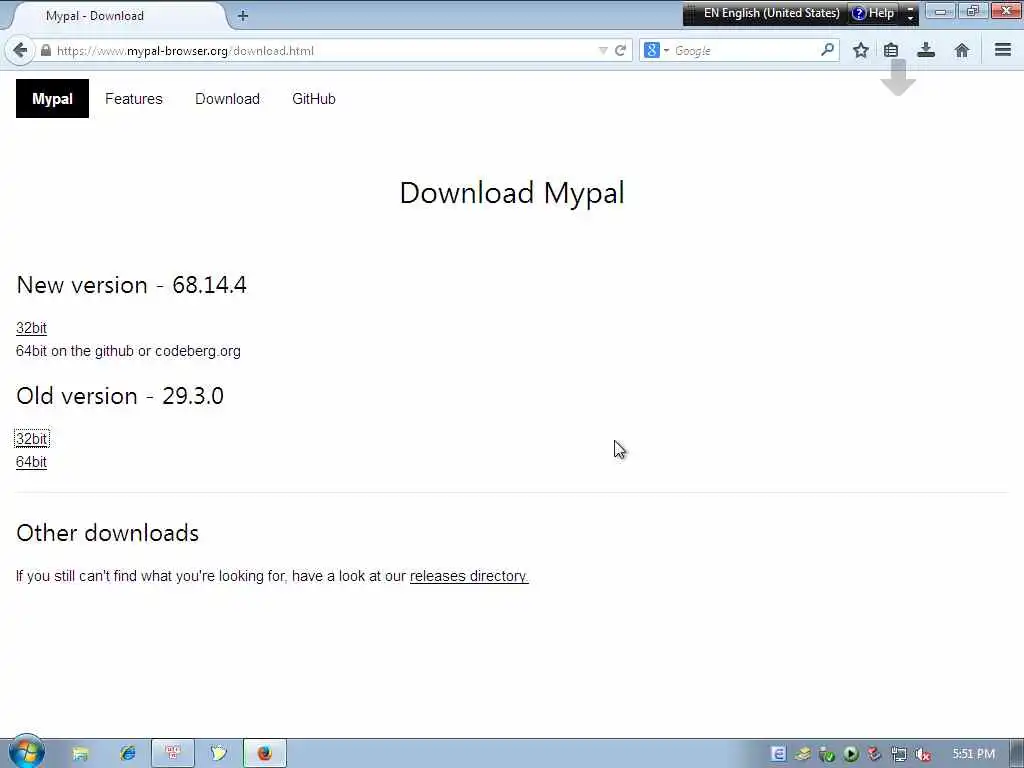Click the red tray icon left of network
The width and height of the screenshot is (1024, 768).
875,754
